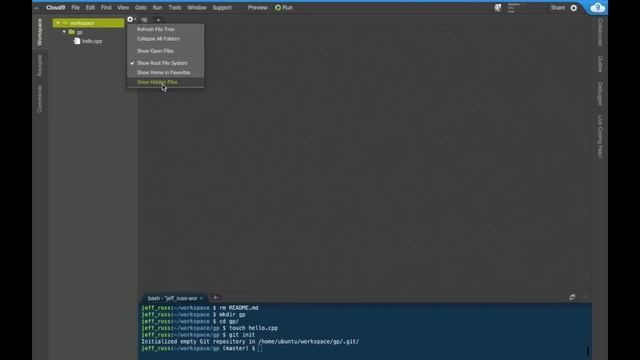Click the workspace root folder icon
This screenshot has height=360, width=640.
pyautogui.click(x=65, y=23)
